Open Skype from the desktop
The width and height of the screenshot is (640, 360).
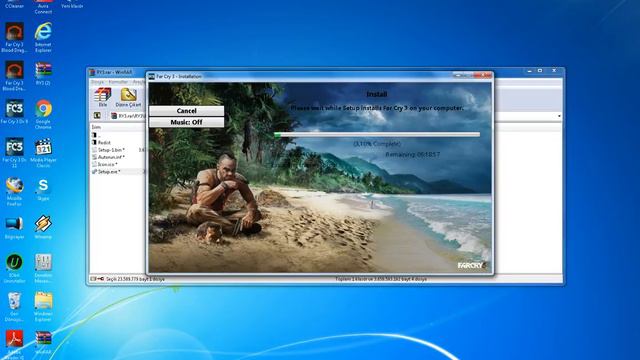coord(43,189)
